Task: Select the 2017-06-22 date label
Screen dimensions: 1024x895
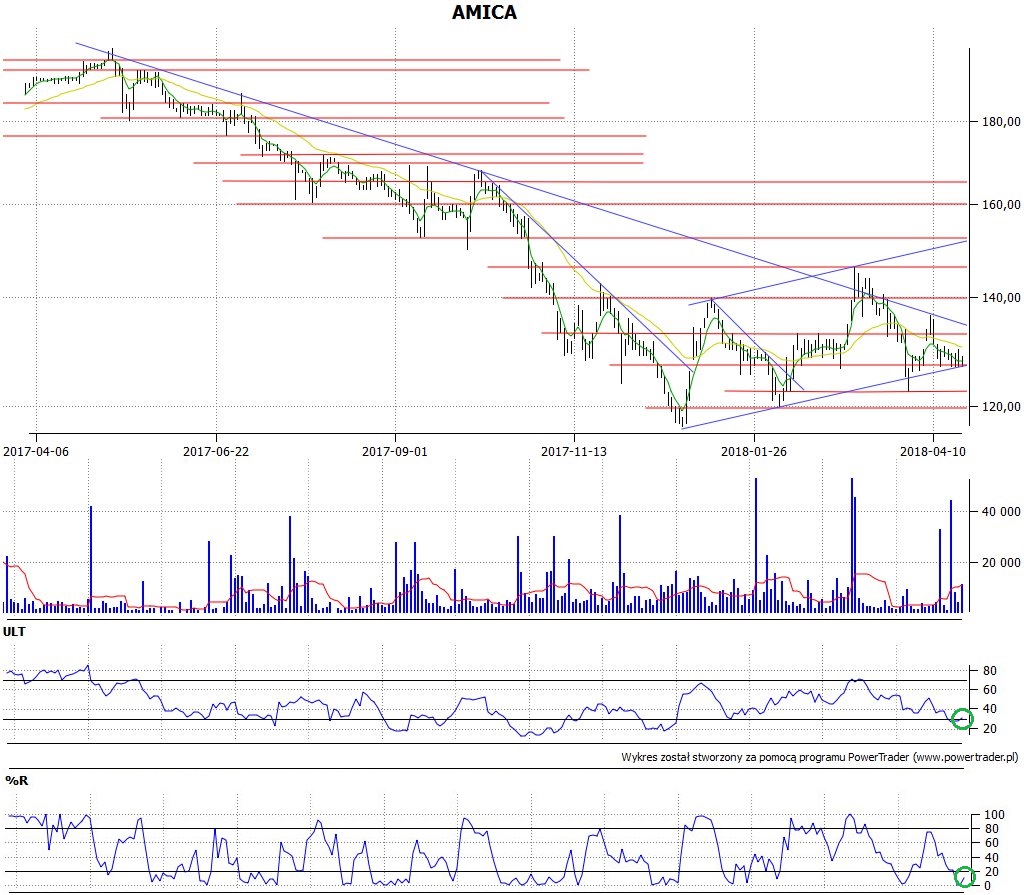Action: [x=216, y=451]
